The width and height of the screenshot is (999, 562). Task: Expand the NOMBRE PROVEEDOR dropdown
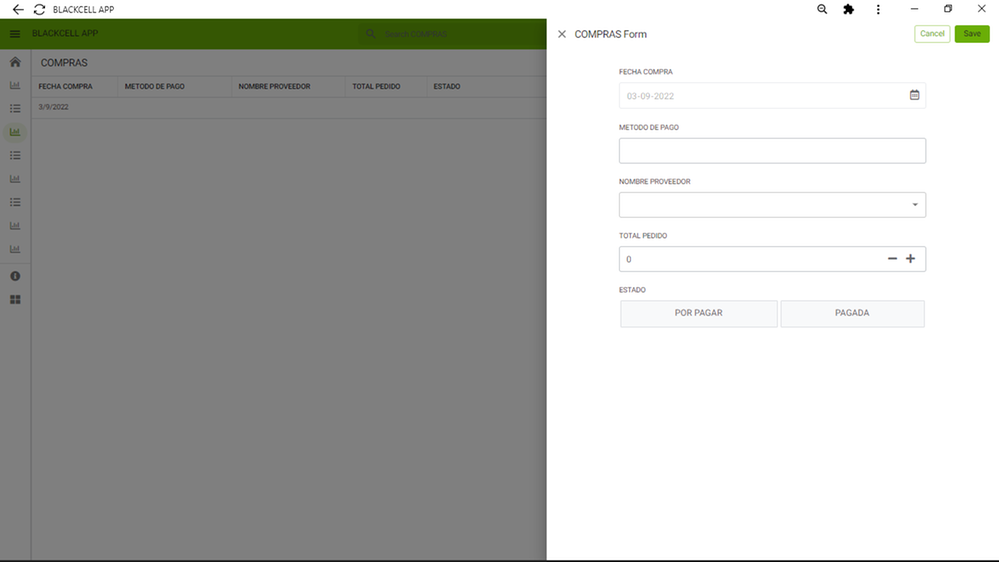point(915,205)
